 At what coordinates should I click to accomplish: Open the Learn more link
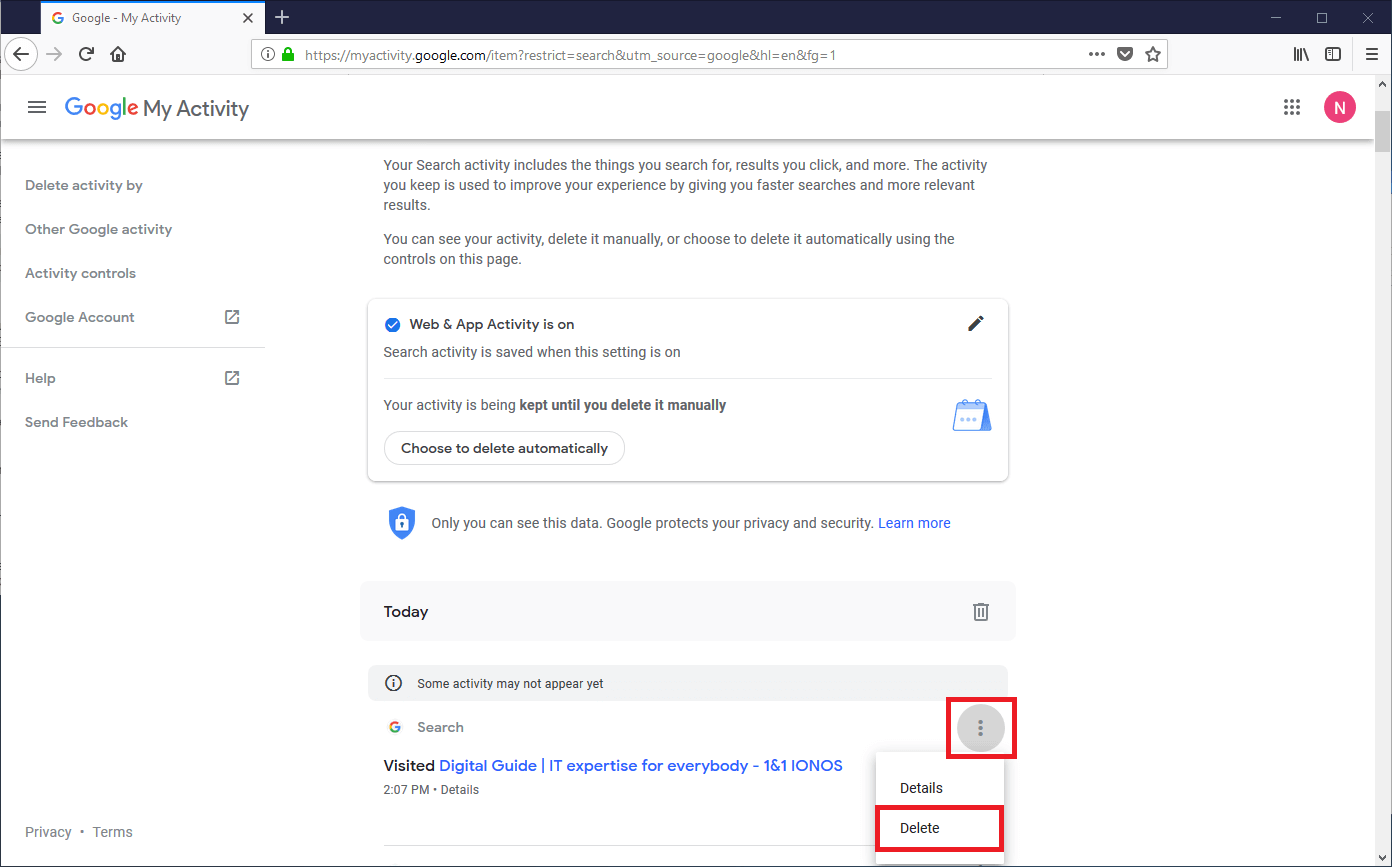click(x=913, y=523)
